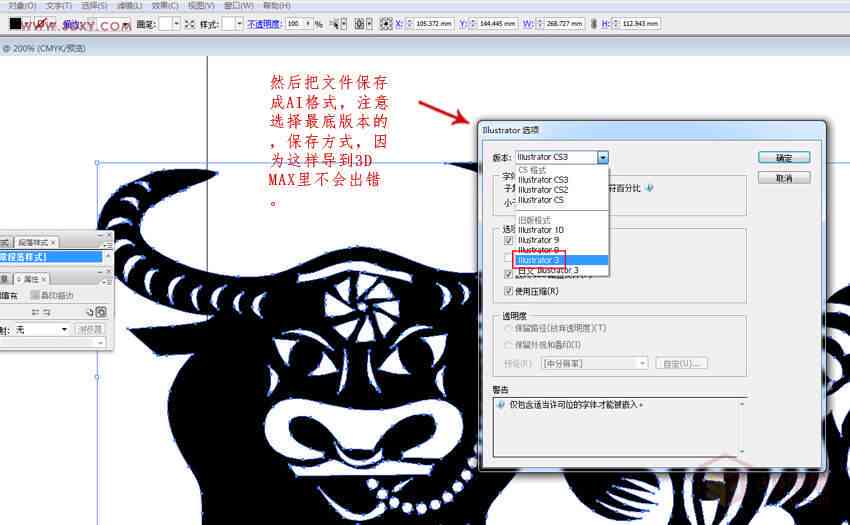
Task: Click the reverse path direction icon
Action: pyautogui.click(x=90, y=312)
